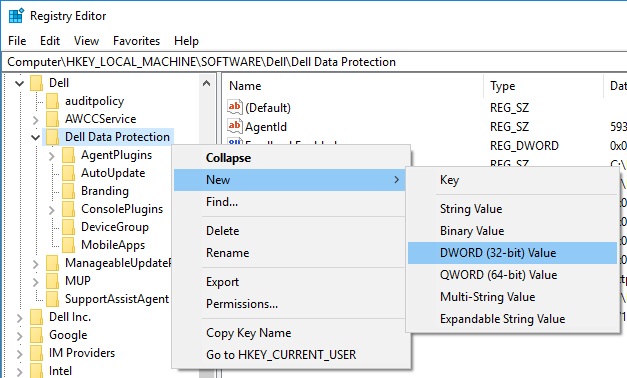The width and height of the screenshot is (627, 378).
Task: Click the AWCCService folder icon
Action: pyautogui.click(x=52, y=119)
